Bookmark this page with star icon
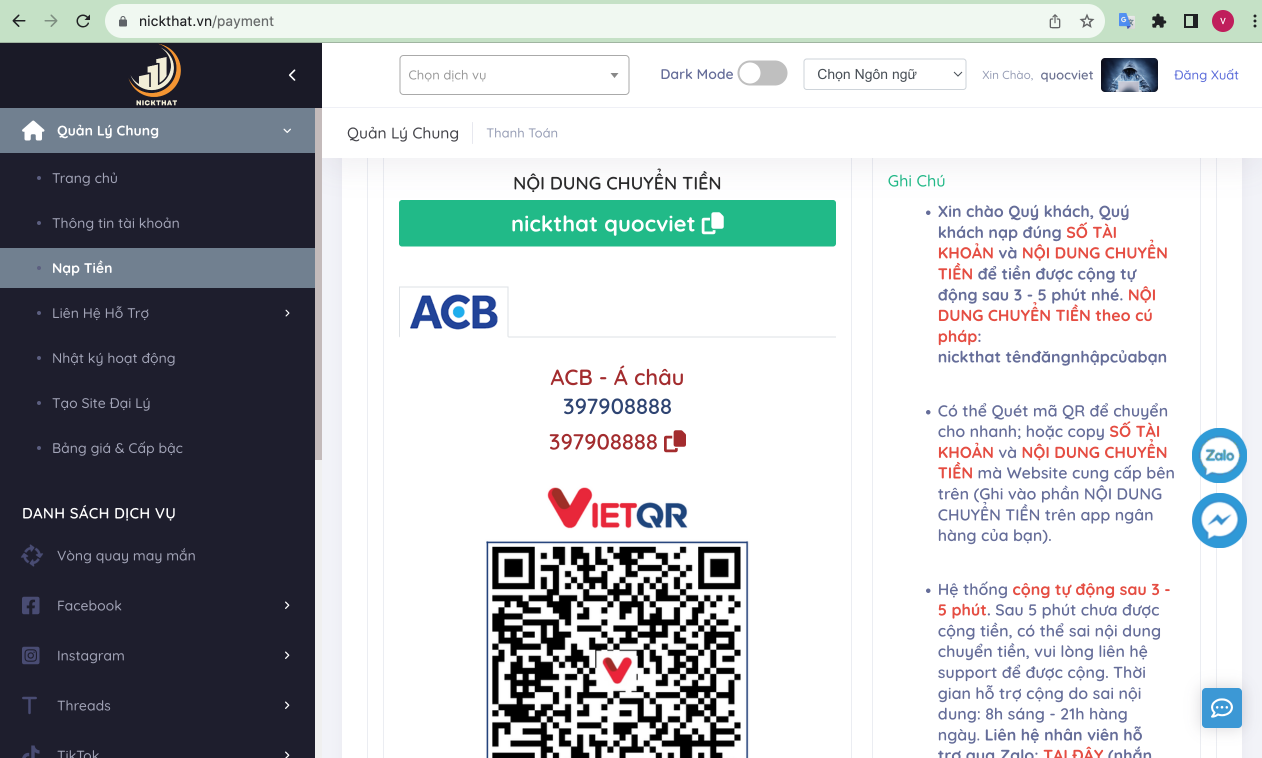1262x758 pixels. coord(1087,21)
